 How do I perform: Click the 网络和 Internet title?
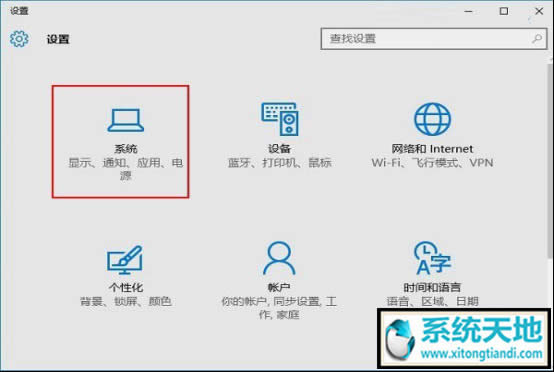tap(432, 149)
